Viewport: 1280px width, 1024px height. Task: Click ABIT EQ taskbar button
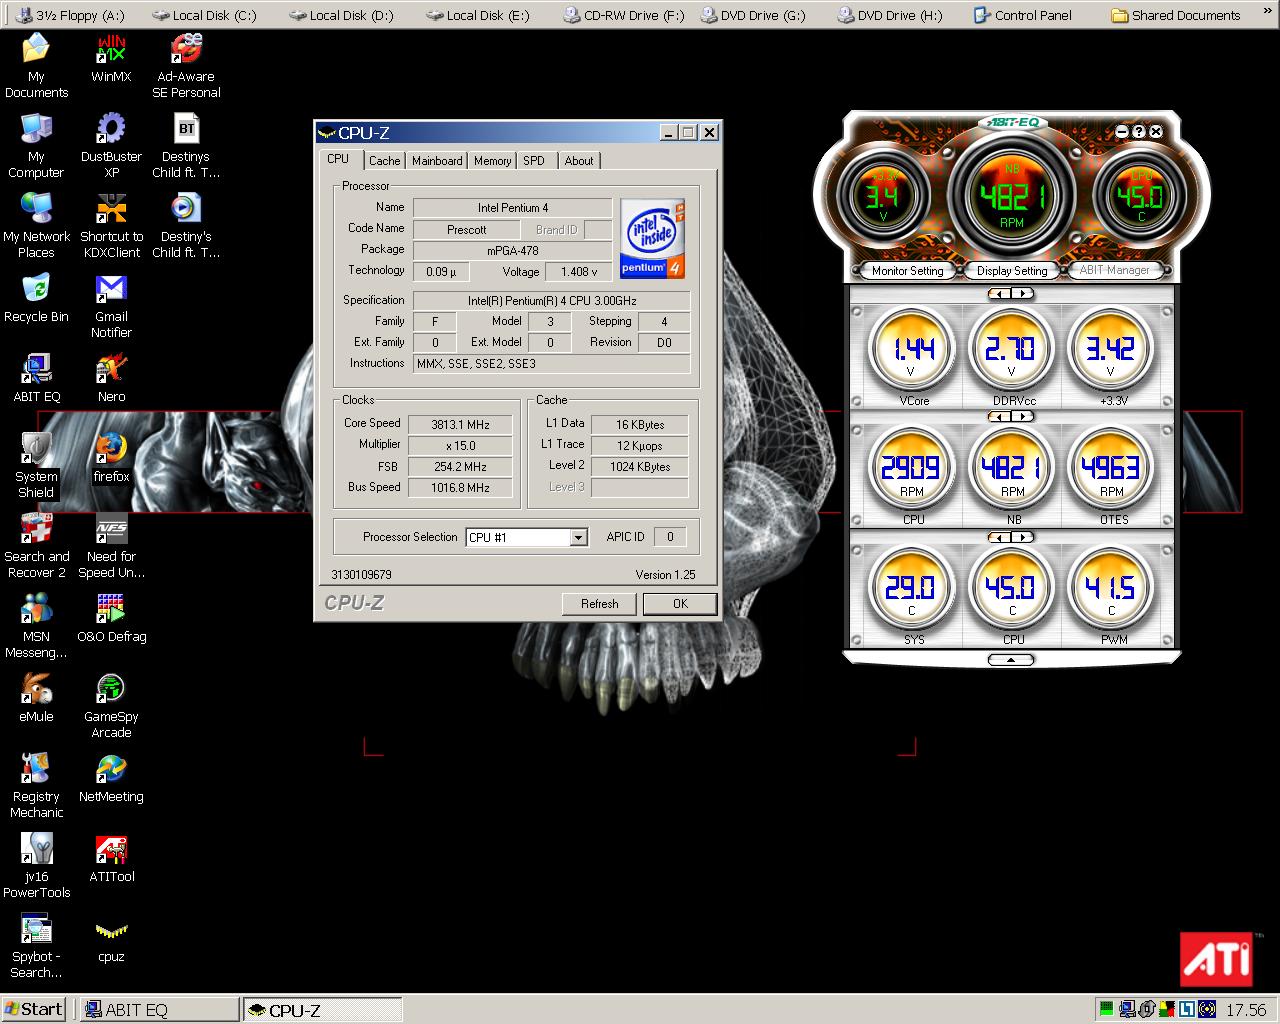160,1010
